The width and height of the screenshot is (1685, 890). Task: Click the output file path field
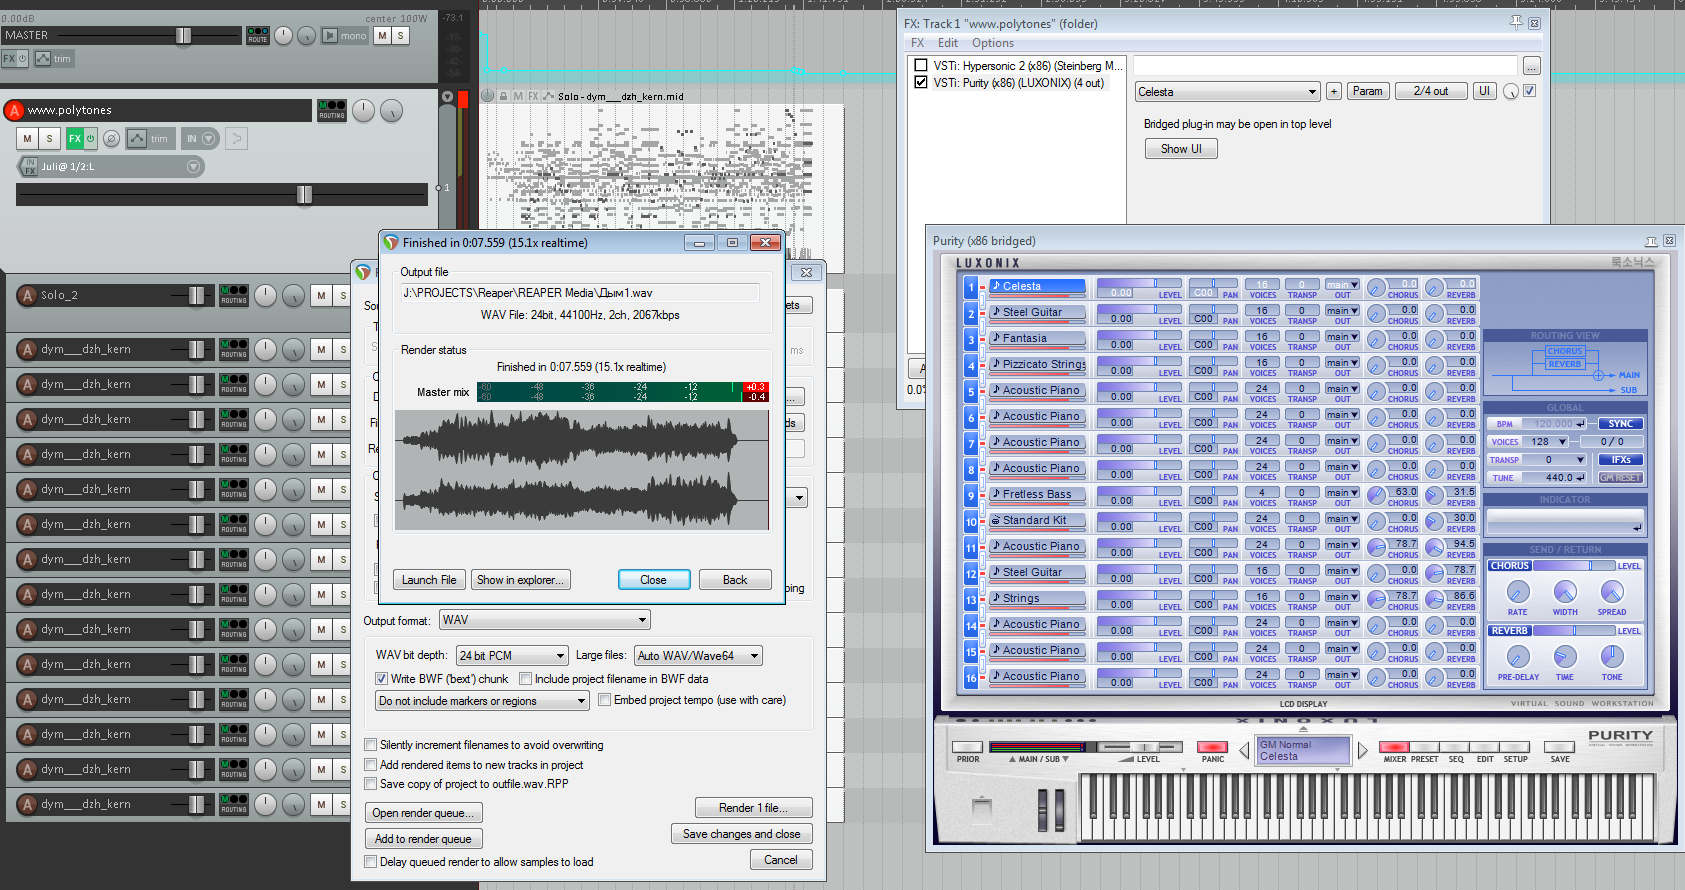[580, 293]
